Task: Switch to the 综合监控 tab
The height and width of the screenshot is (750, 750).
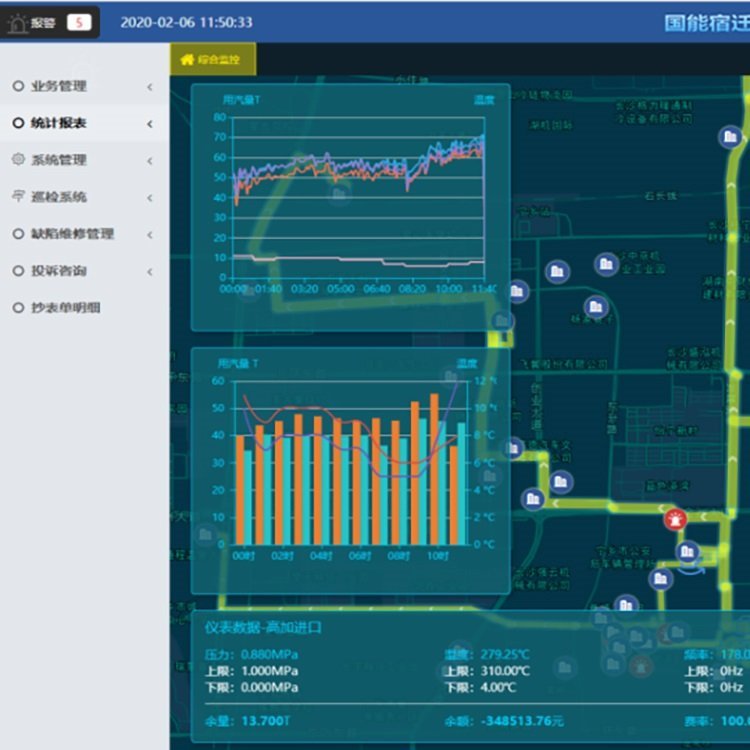Action: coord(212,60)
